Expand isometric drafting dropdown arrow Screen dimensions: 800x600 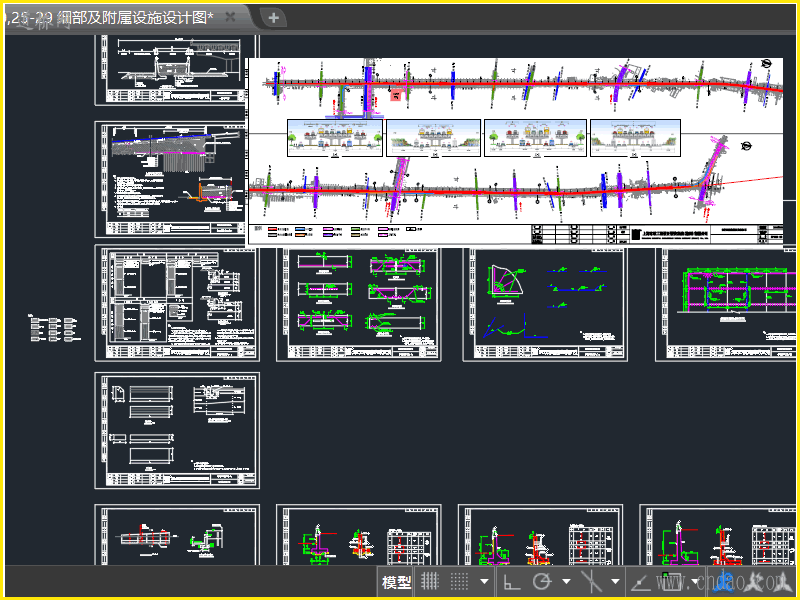coord(615,581)
